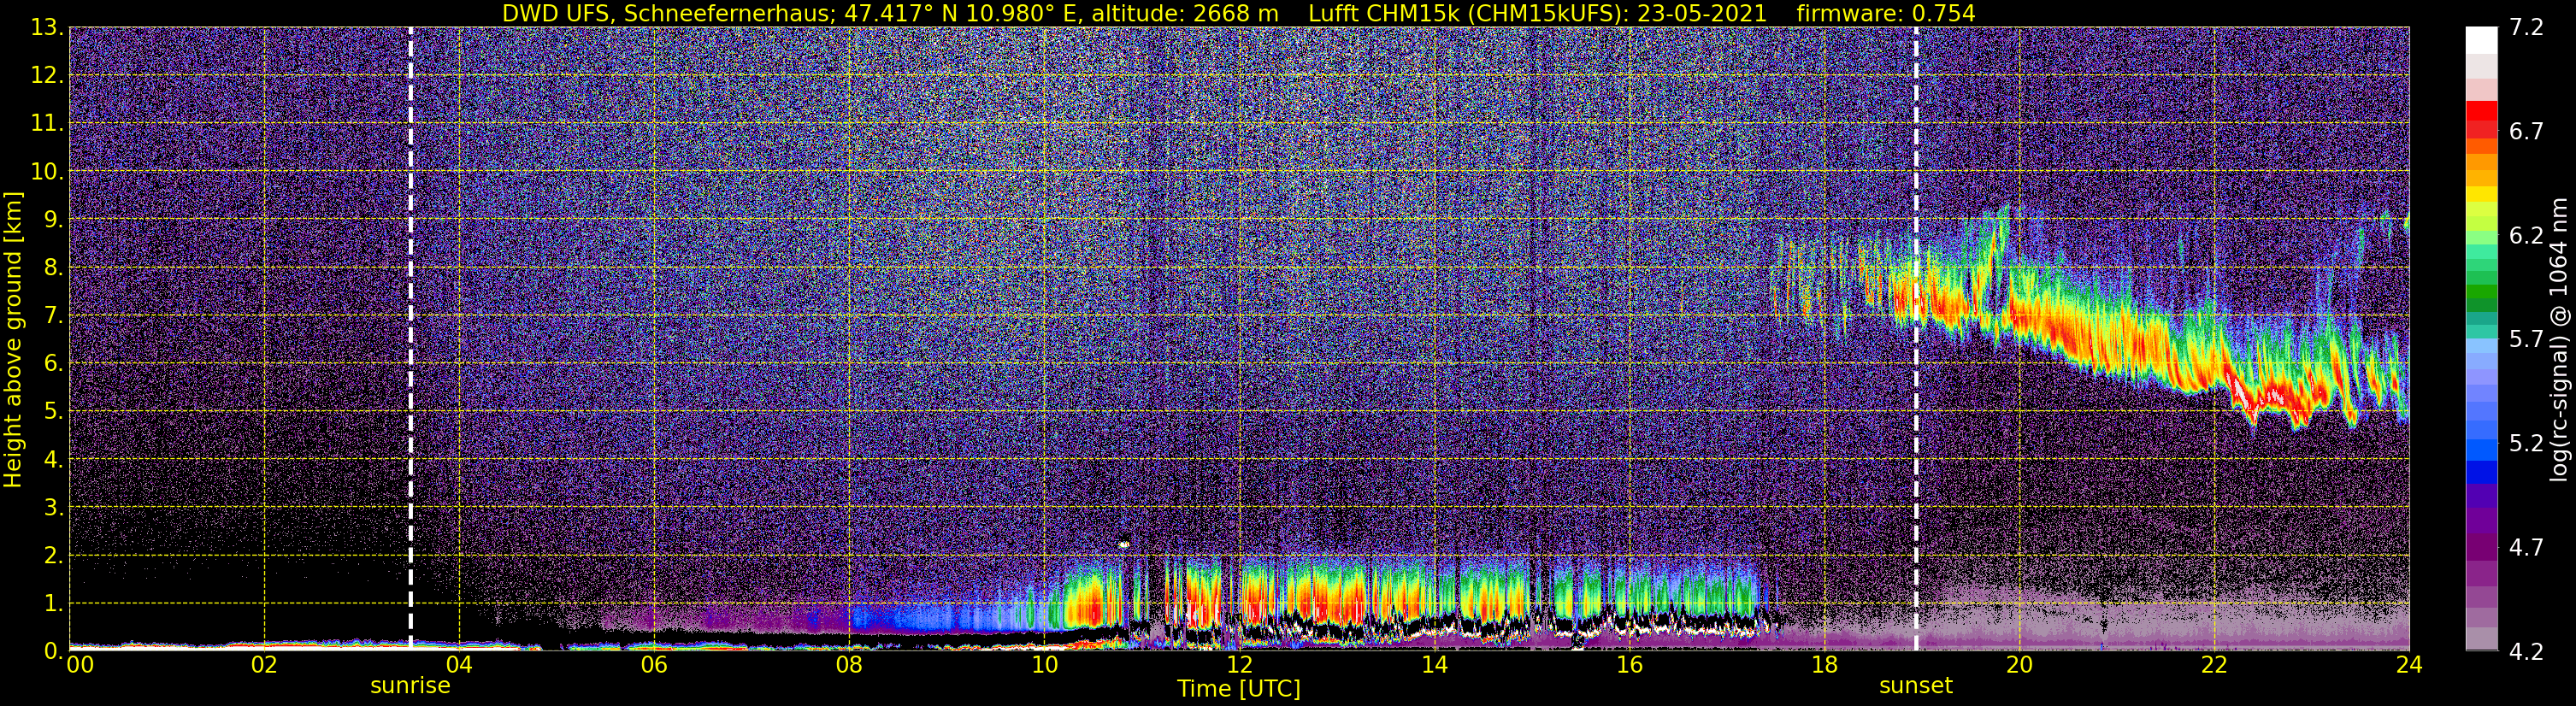Click the colorbar value '6.7'
This screenshot has height=706, width=2576.
click(x=2526, y=132)
